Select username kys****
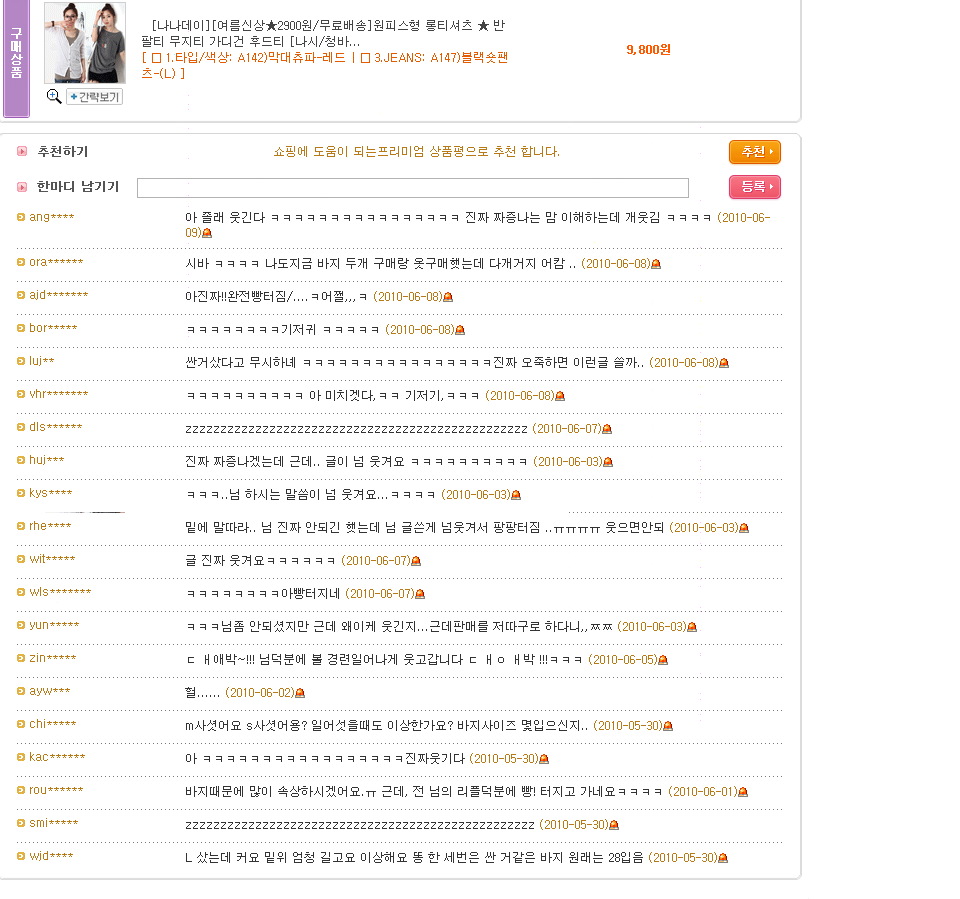The width and height of the screenshot is (960, 899). 51,494
